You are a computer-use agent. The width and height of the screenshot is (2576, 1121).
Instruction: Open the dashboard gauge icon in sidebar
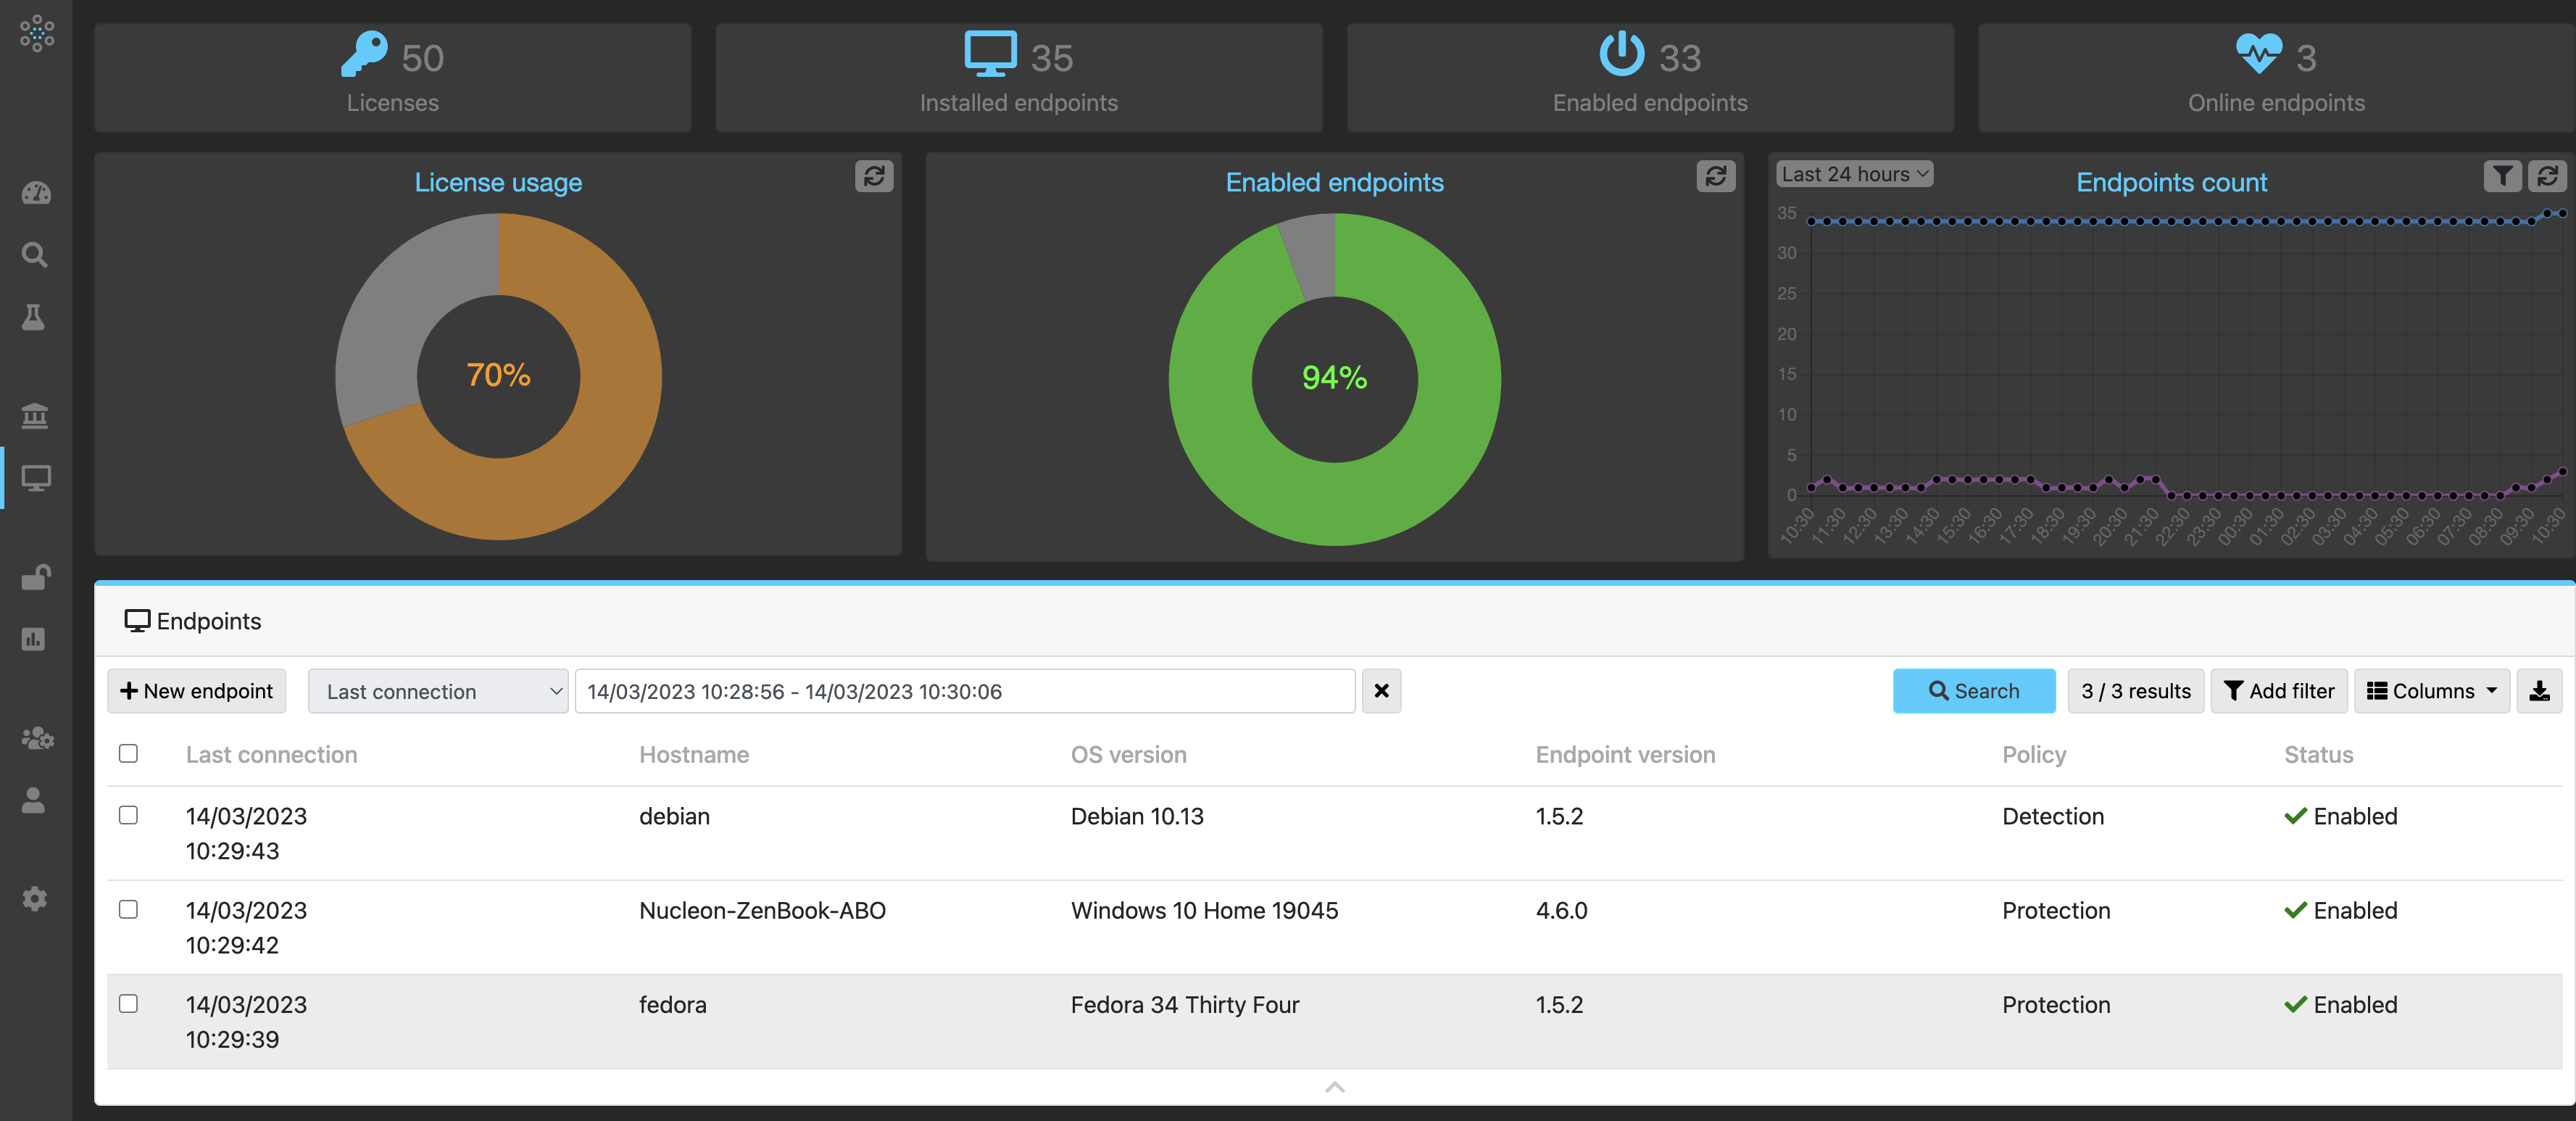click(x=36, y=193)
